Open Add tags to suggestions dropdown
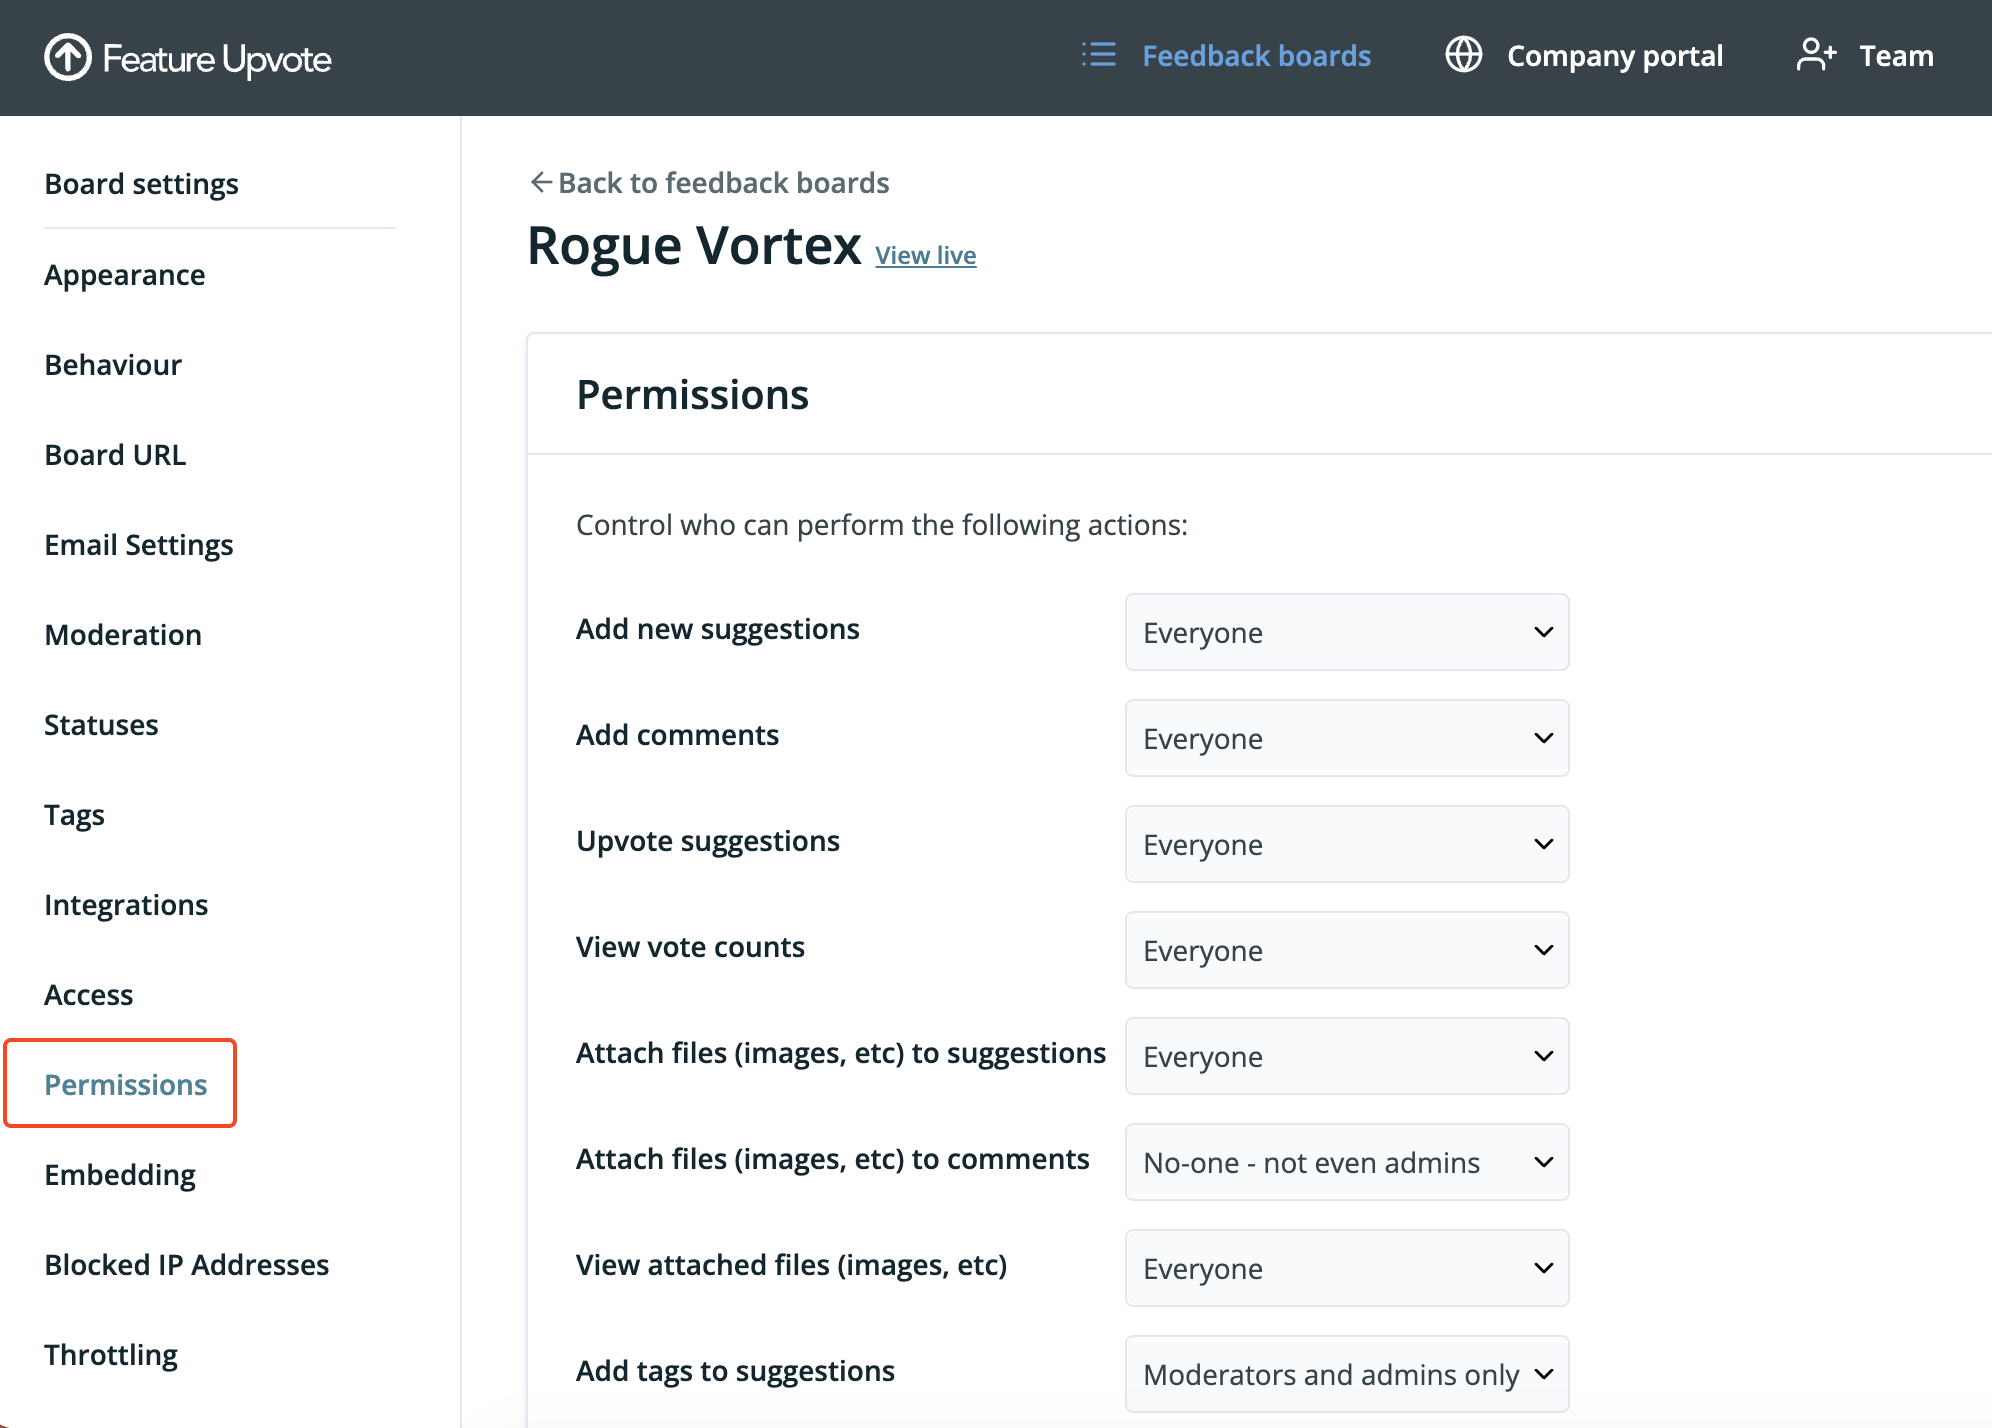Screen dimensions: 1992x1428 [x=1346, y=1374]
